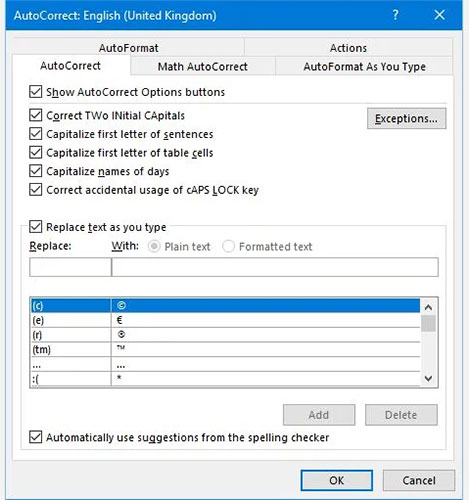Uncheck Show AutoCorrect Options buttons
The height and width of the screenshot is (500, 469).
tap(36, 92)
